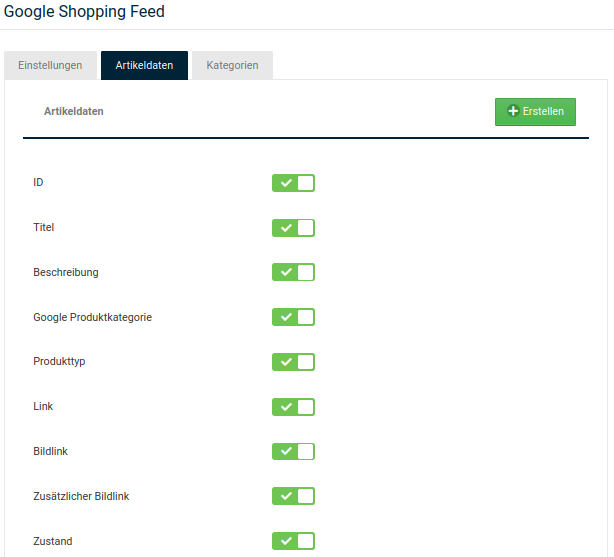Click the Zusätzlicher Bildlink label
Screen dimensions: 614x557
[x=81, y=496]
